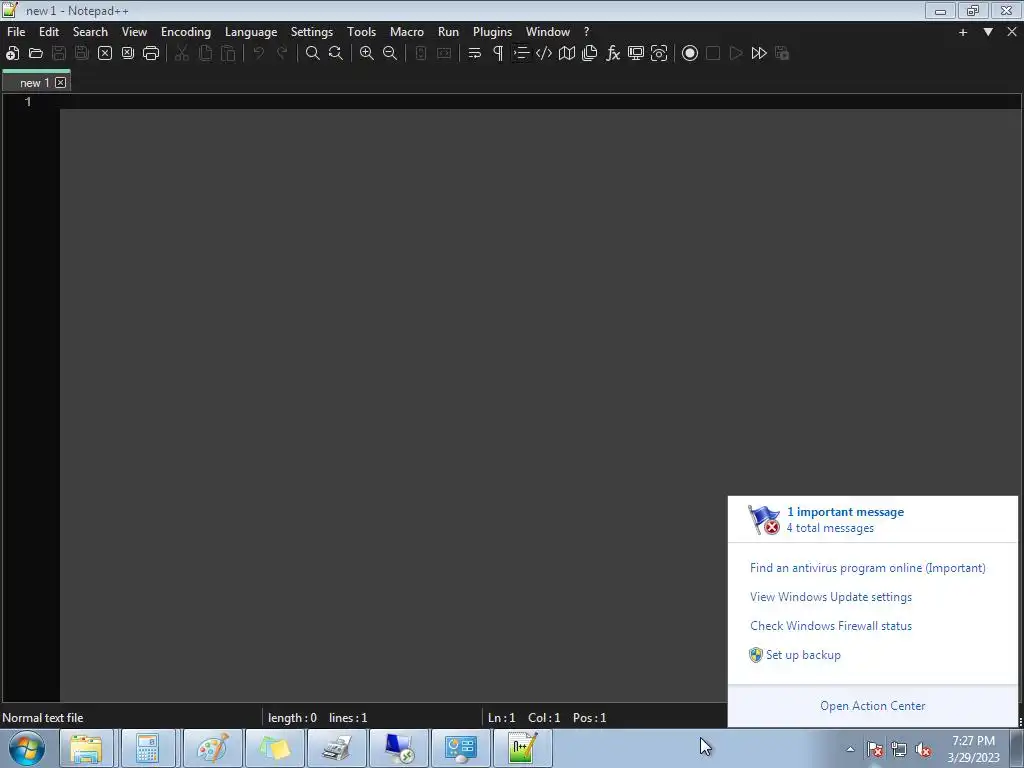Click Check Windows Firewall status
This screenshot has height=768, width=1024.
coord(831,626)
